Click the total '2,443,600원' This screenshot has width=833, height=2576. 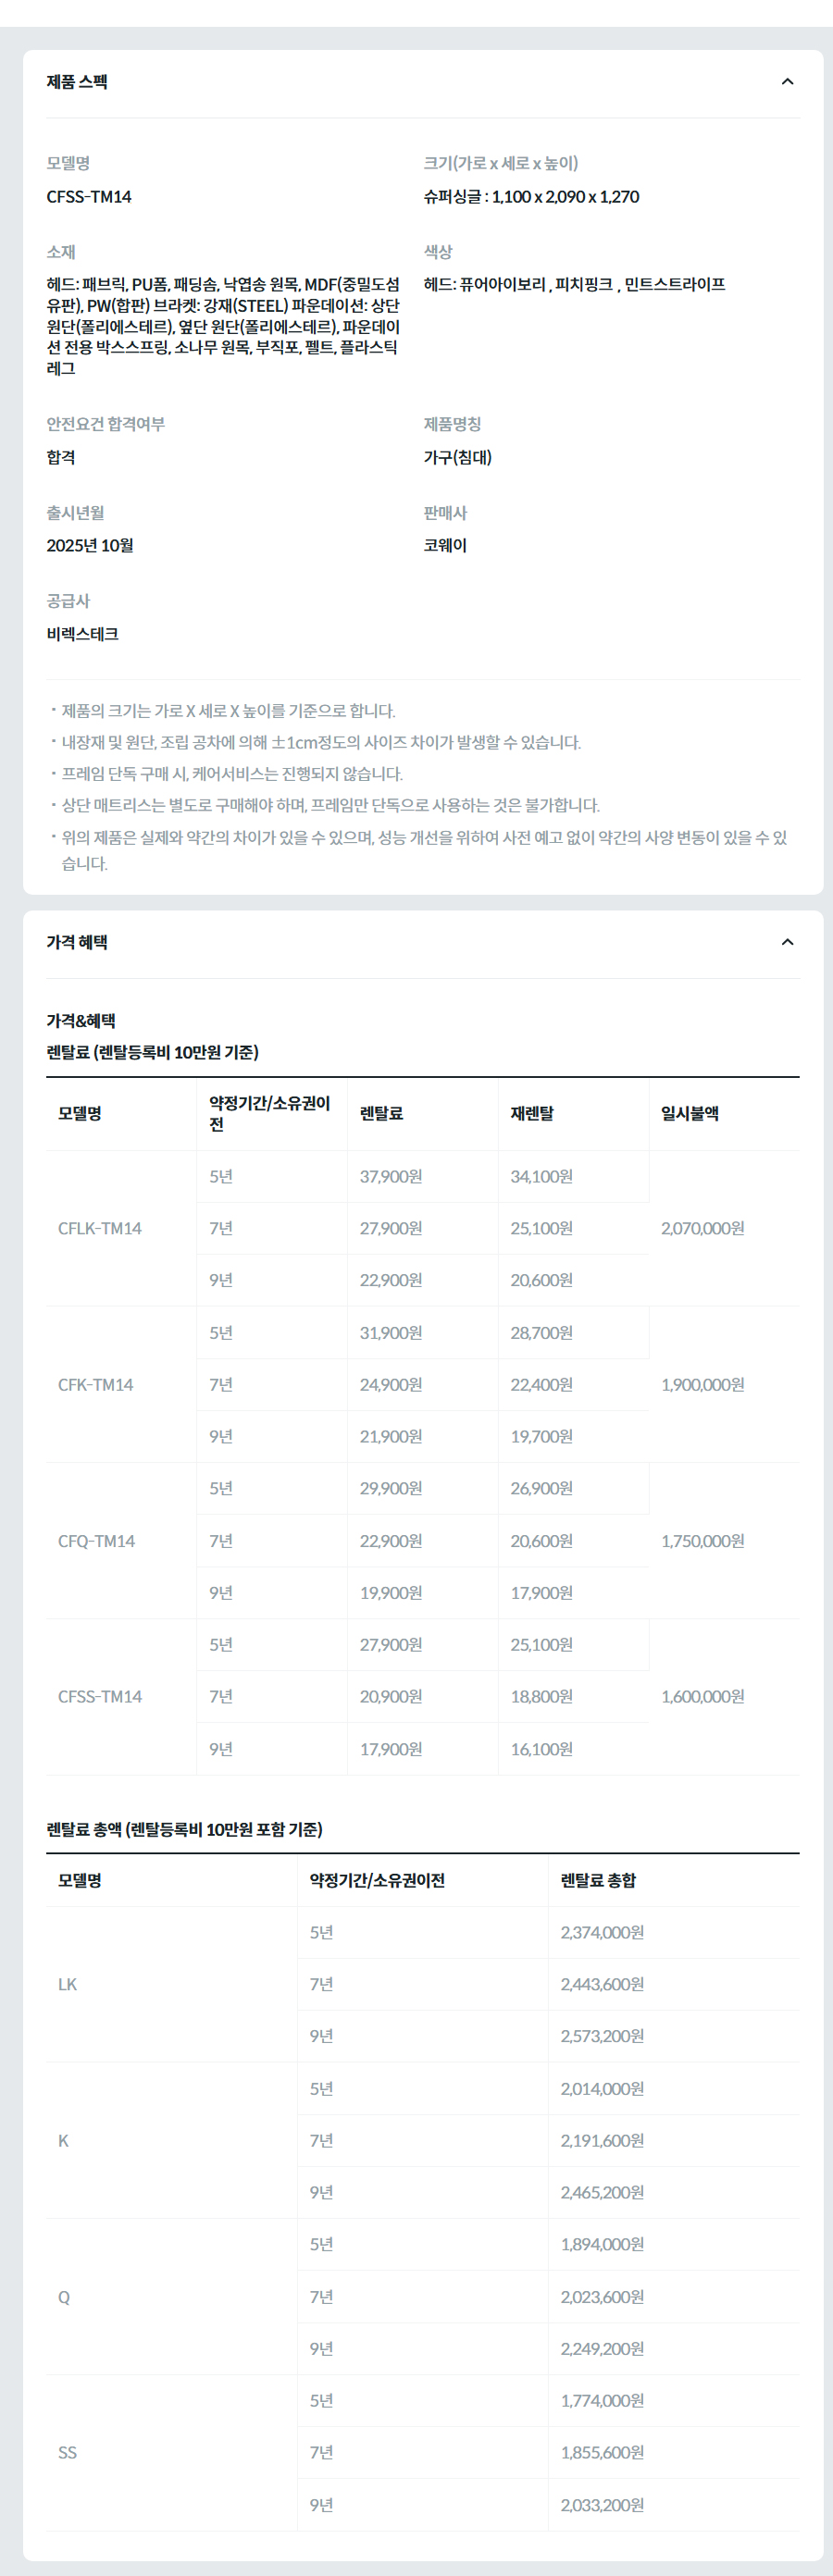[x=602, y=1984]
